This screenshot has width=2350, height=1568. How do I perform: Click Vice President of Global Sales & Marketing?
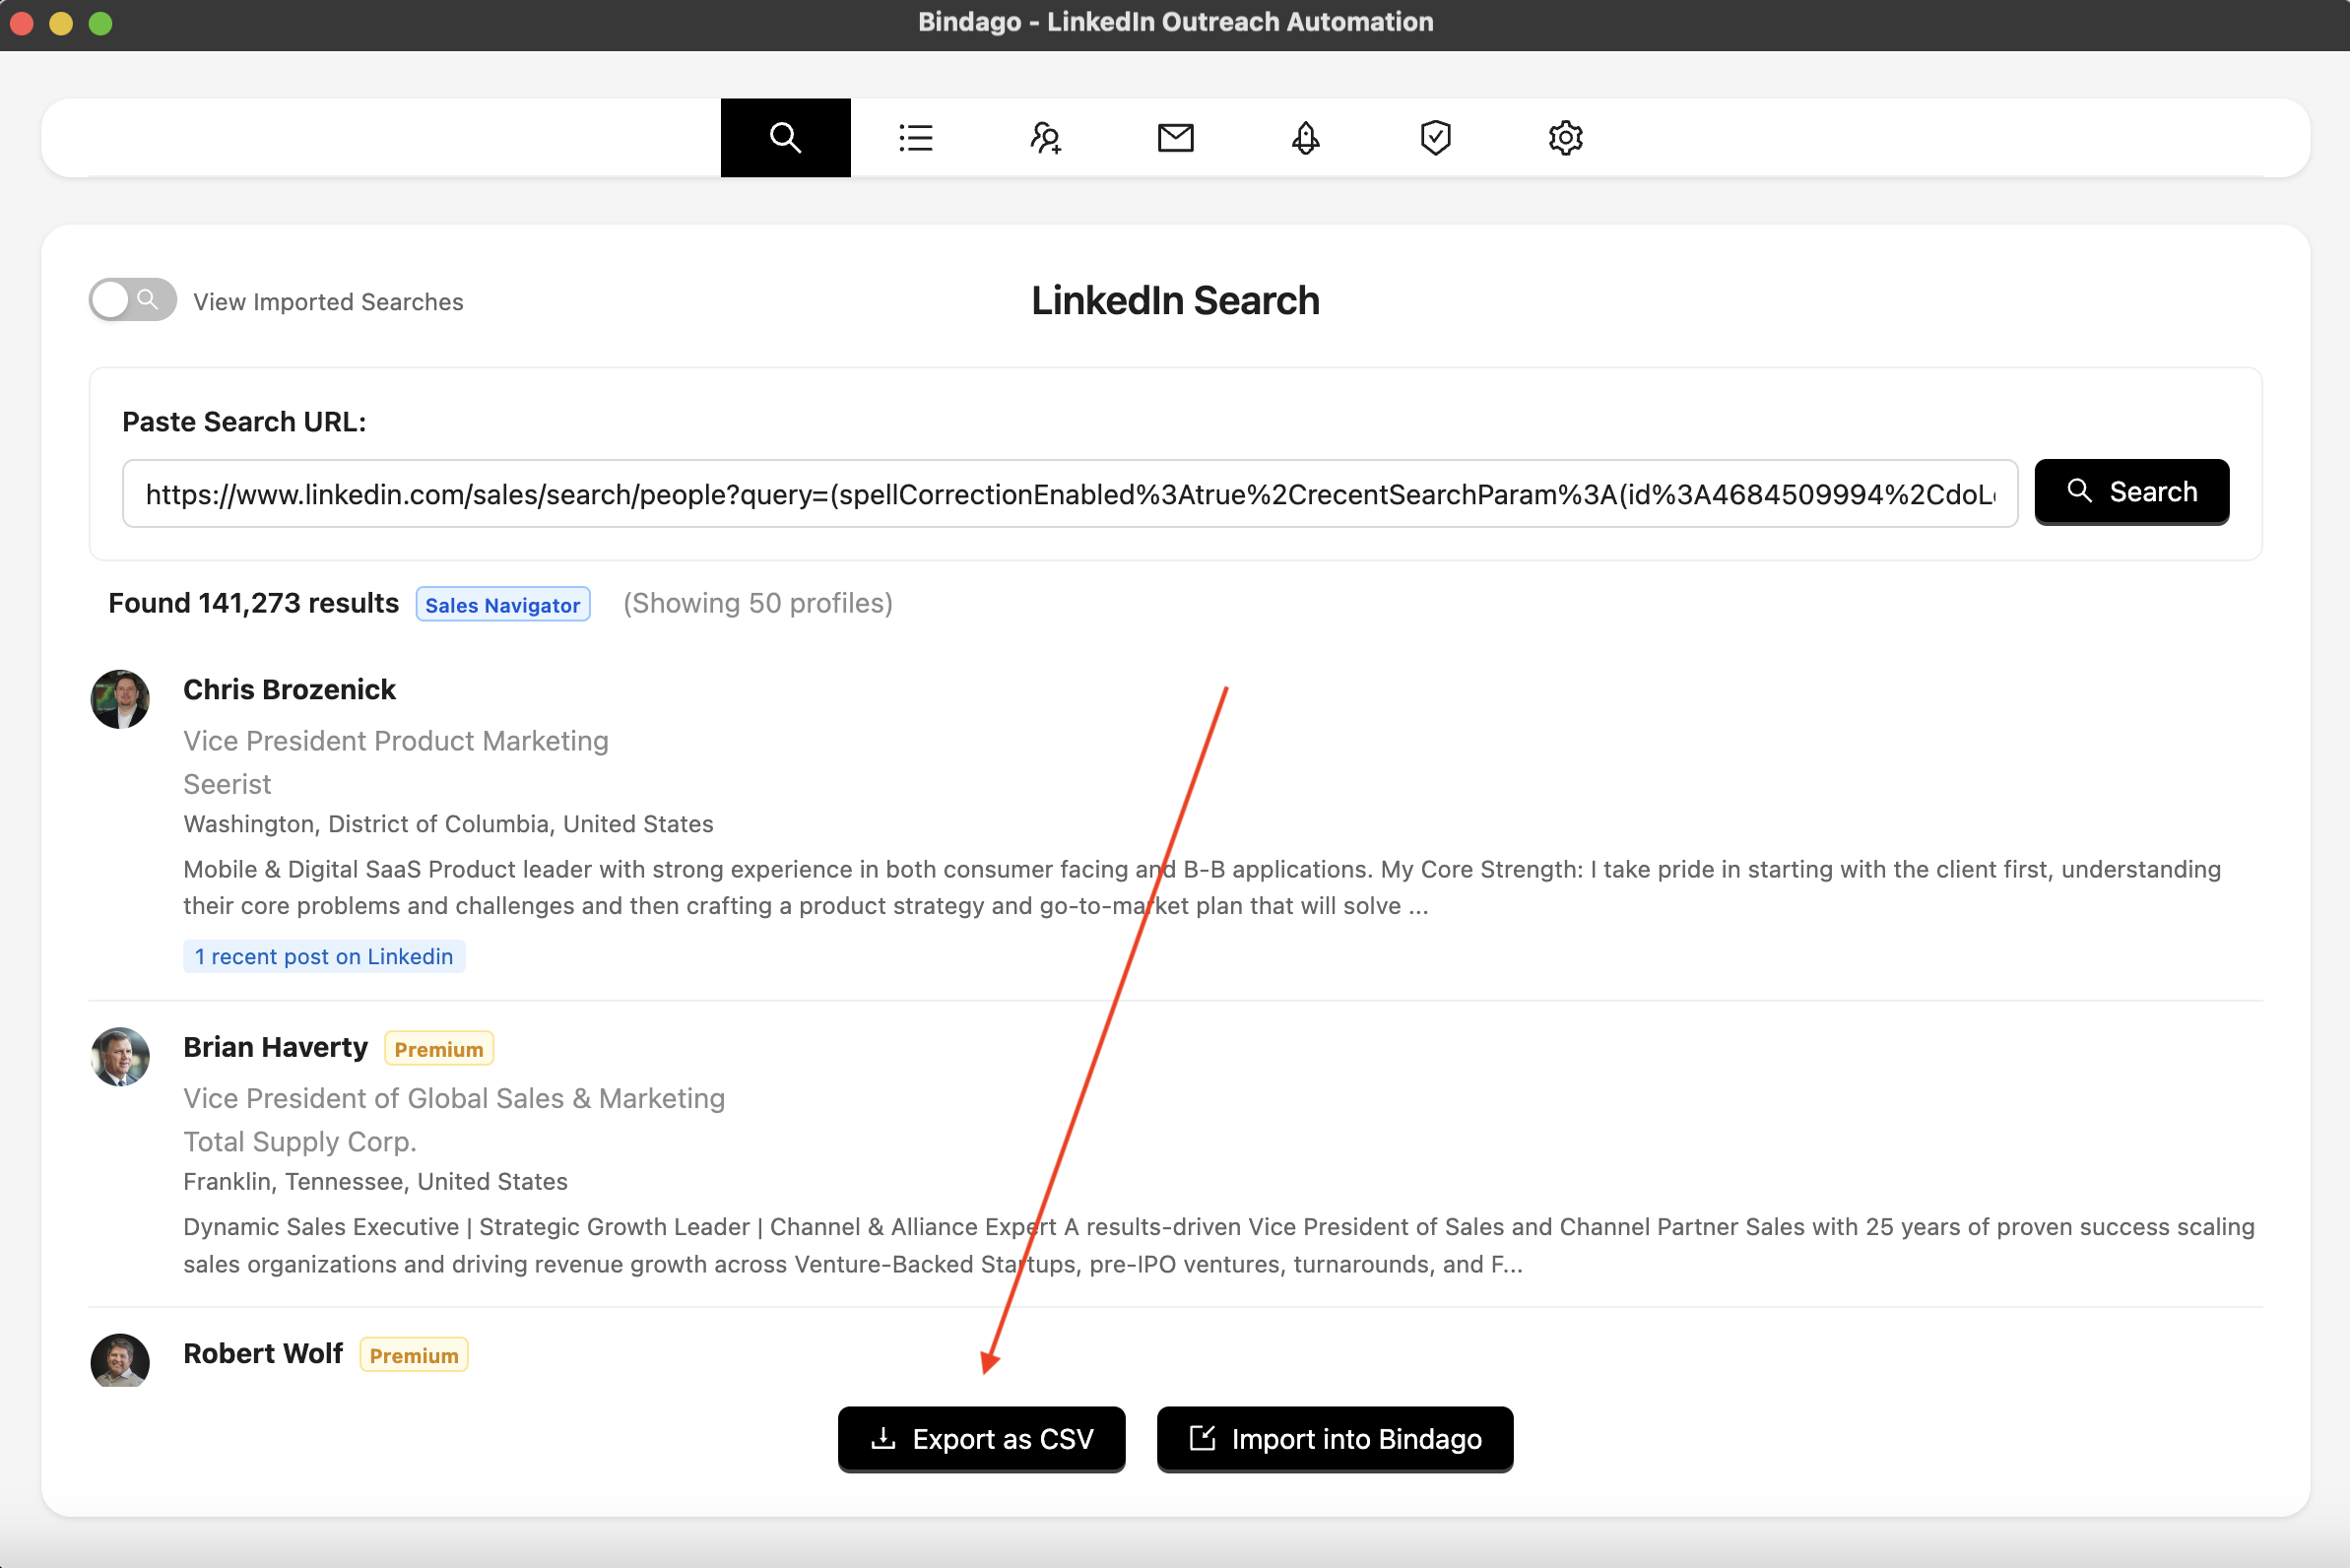454,1099
